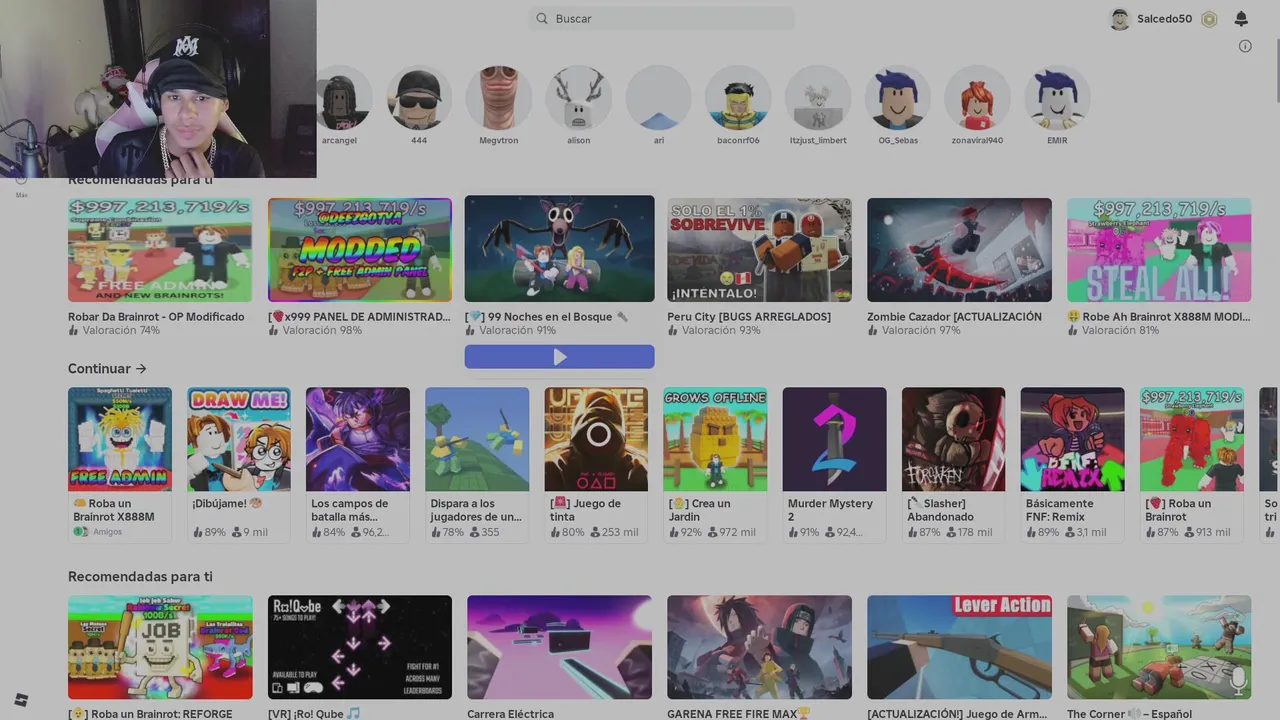Open Básicamente FNF: Remix tile
The height and width of the screenshot is (720, 1280).
1073,464
